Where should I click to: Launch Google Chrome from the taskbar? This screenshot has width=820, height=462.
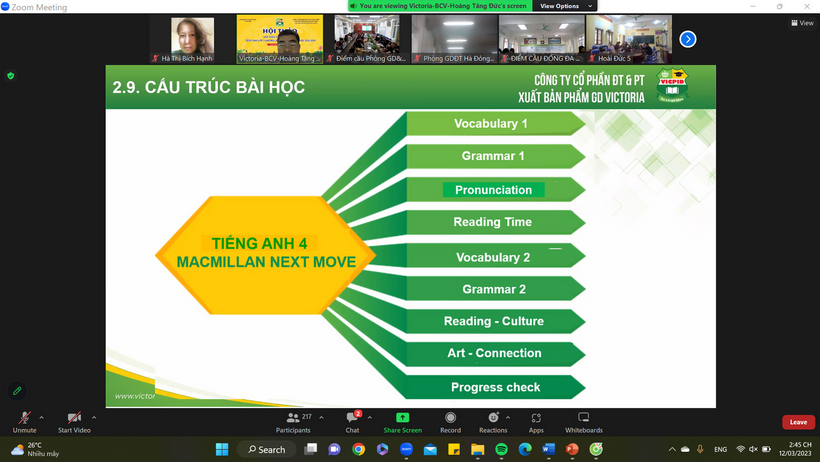358,449
